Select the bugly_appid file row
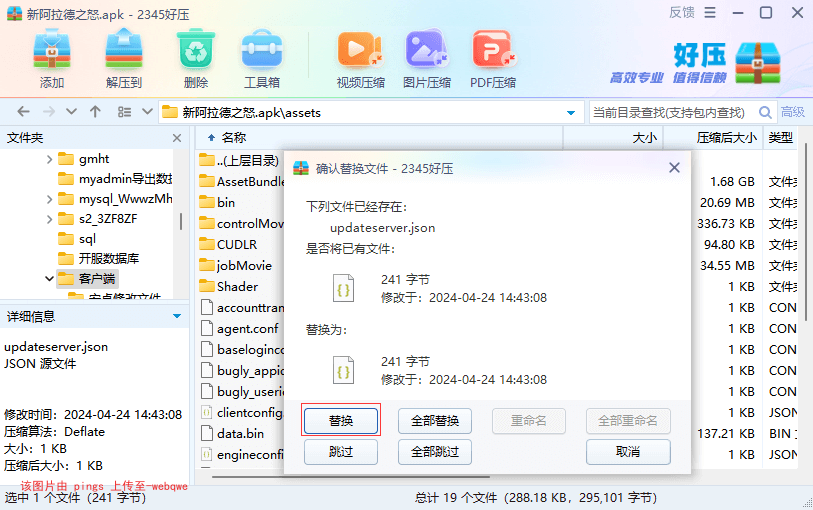 241,371
